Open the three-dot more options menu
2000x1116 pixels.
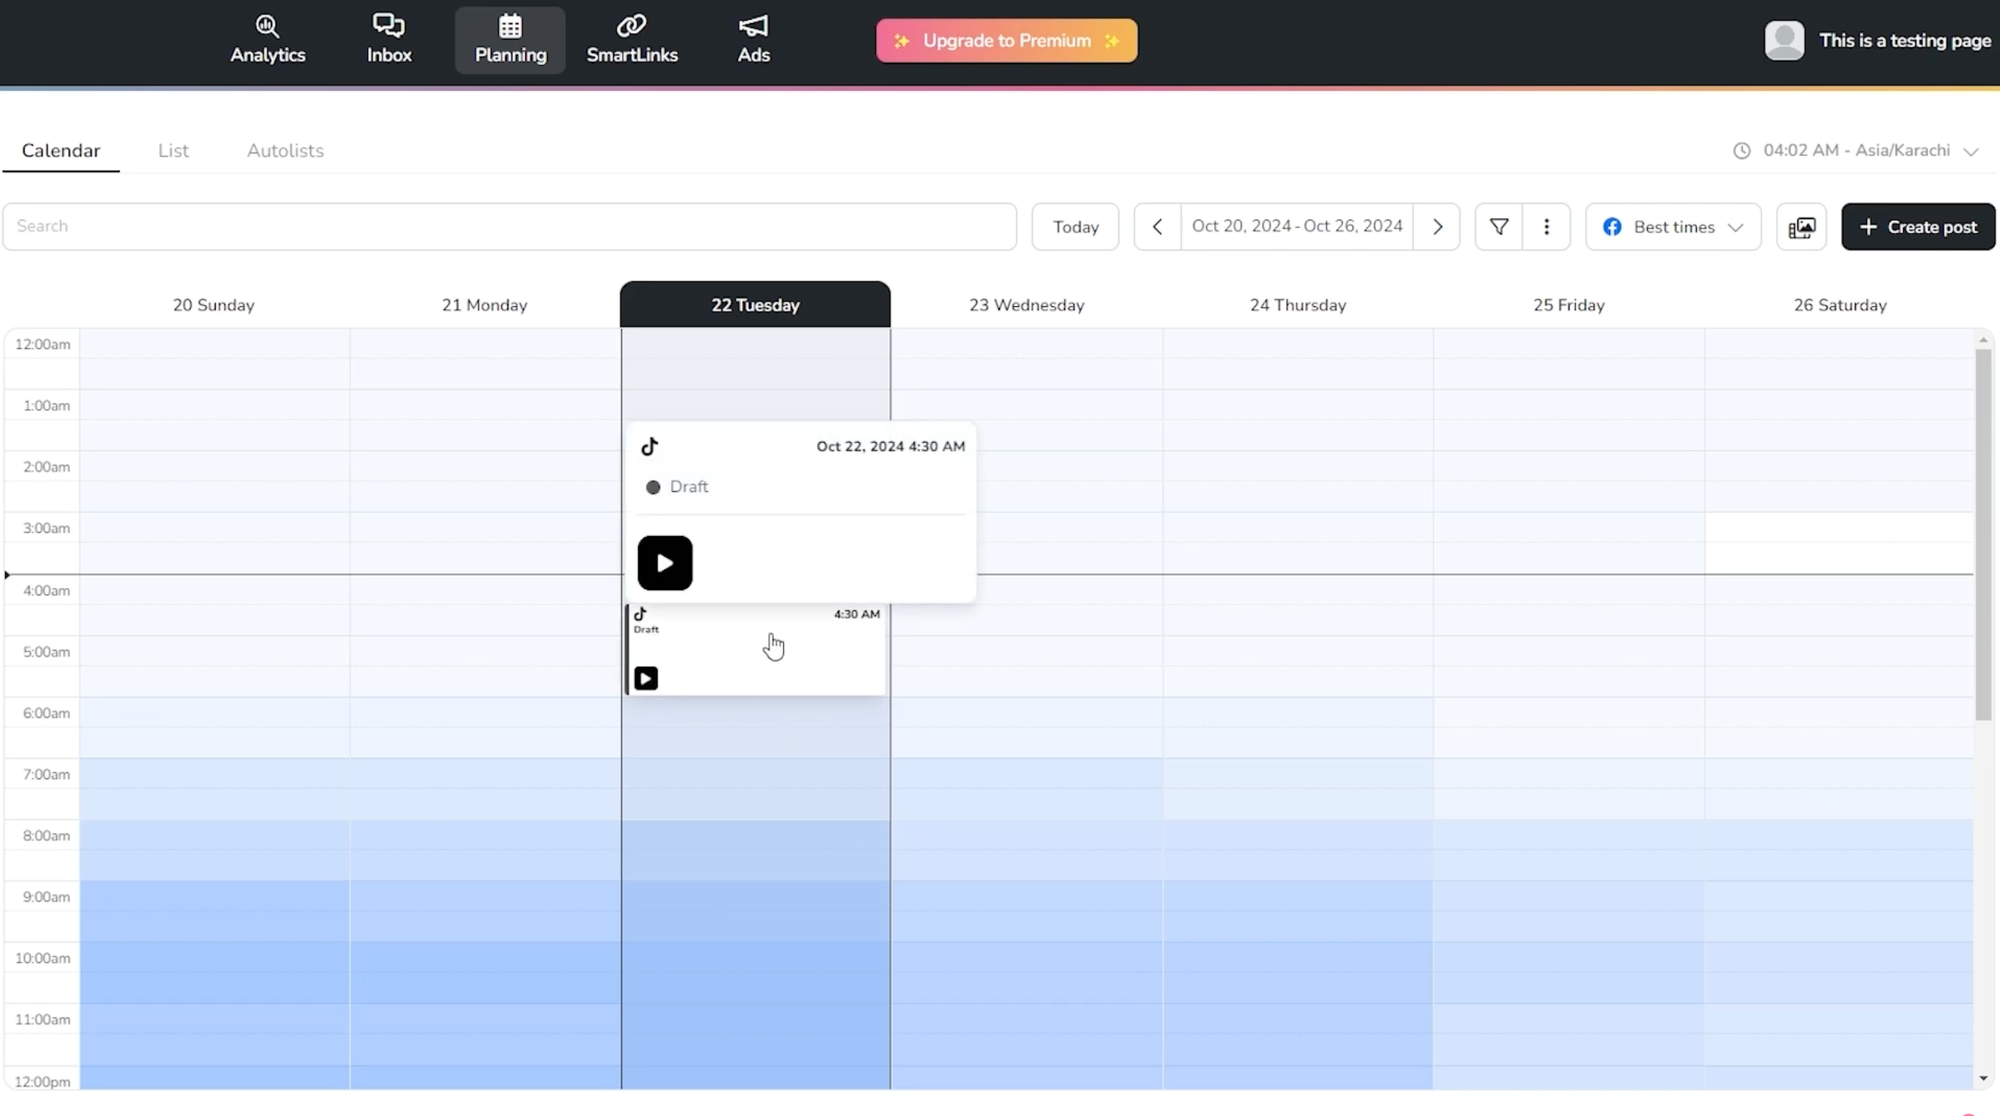[x=1546, y=227]
